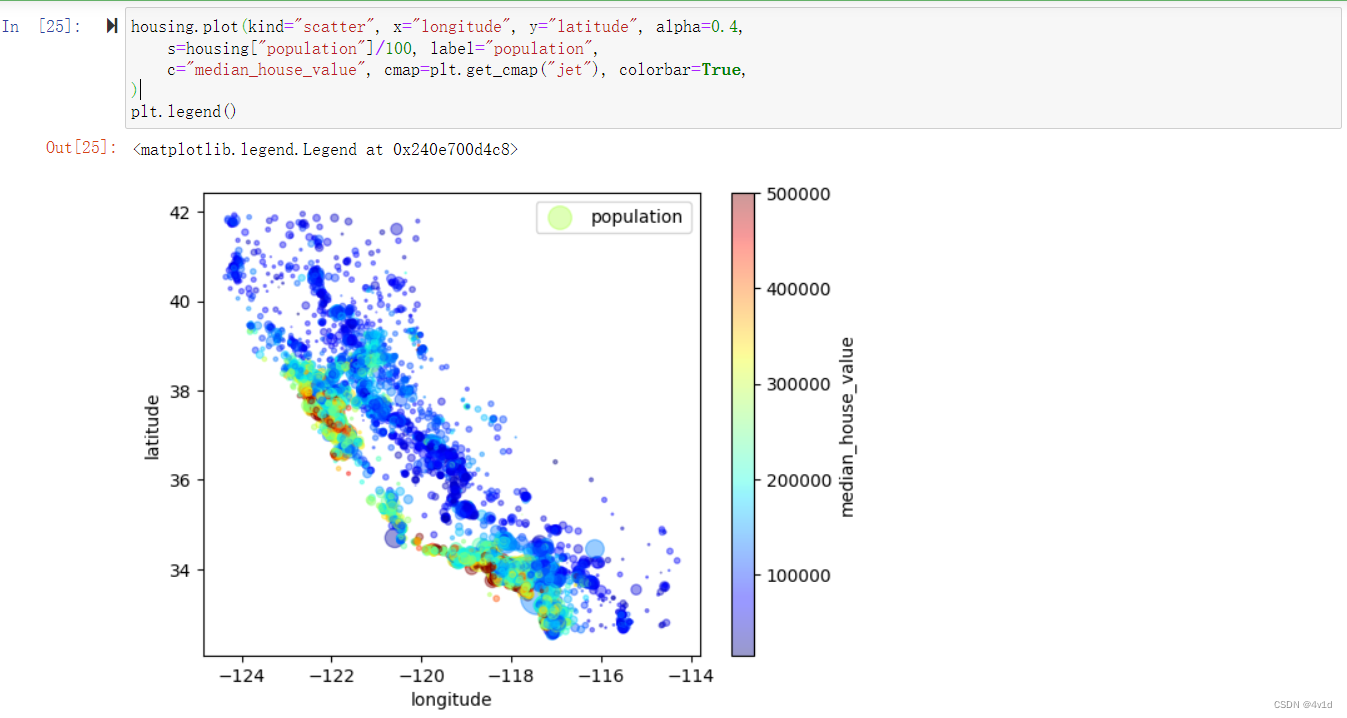1347x718 pixels.
Task: Click the median_house_value colorbar
Action: [743, 424]
